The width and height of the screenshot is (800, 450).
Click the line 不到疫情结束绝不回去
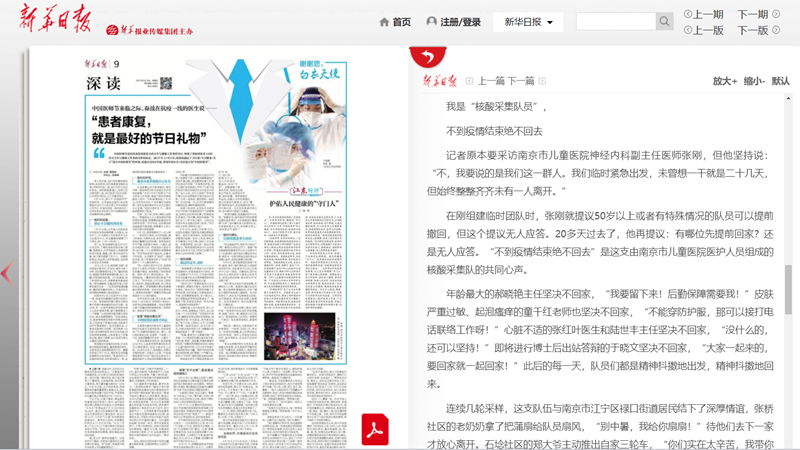(x=494, y=131)
